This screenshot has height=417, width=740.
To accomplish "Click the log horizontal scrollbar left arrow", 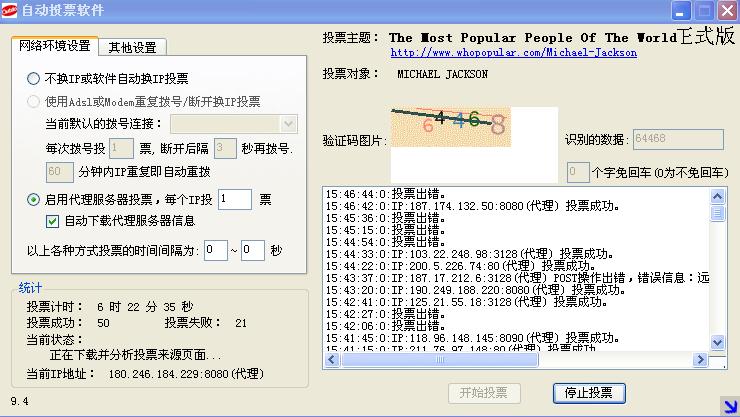I will pos(331,360).
